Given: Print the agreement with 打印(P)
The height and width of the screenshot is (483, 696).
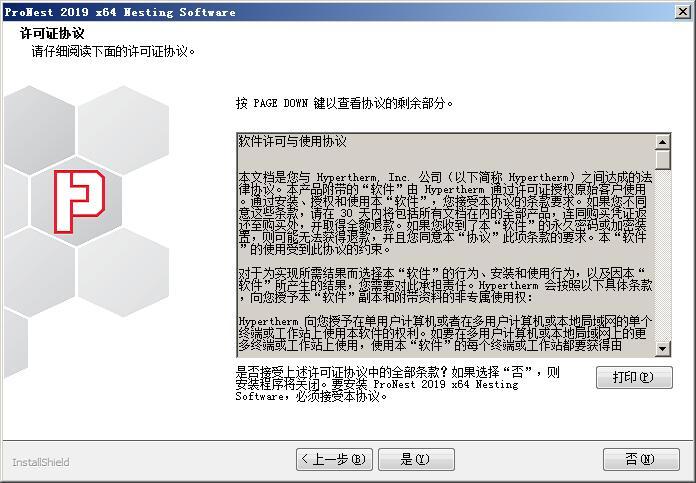Looking at the screenshot, I should click(x=634, y=377).
